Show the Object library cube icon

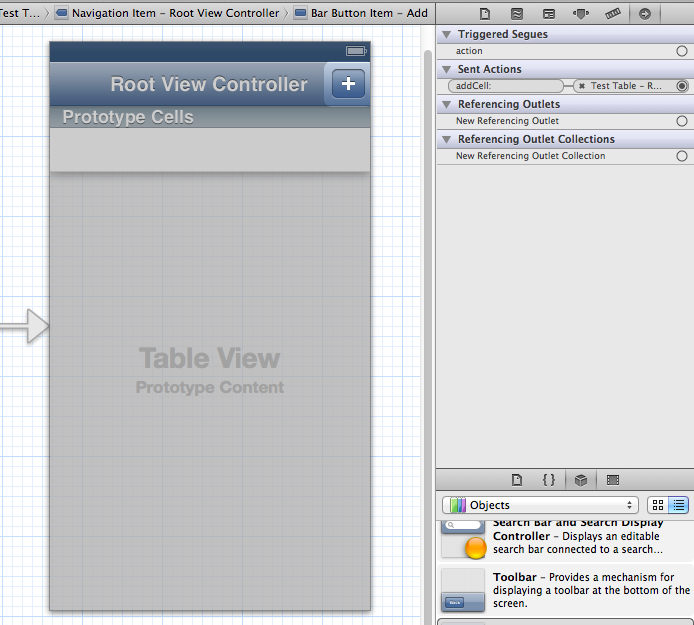(581, 480)
